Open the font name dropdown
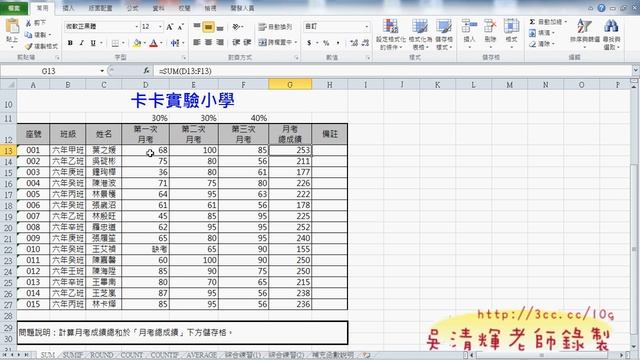This screenshot has width=640, height=360. (x=137, y=27)
